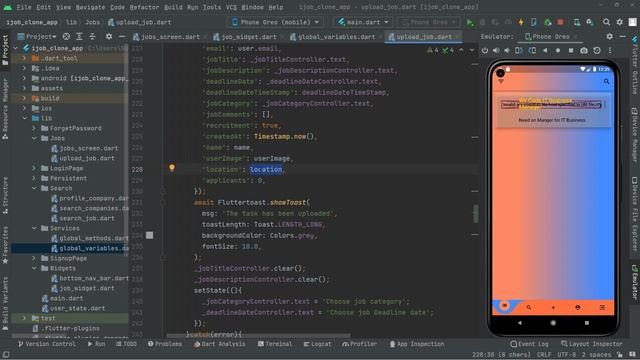Click emulator toolbar Overview square icon
The width and height of the screenshot is (640, 360).
(x=571, y=50)
